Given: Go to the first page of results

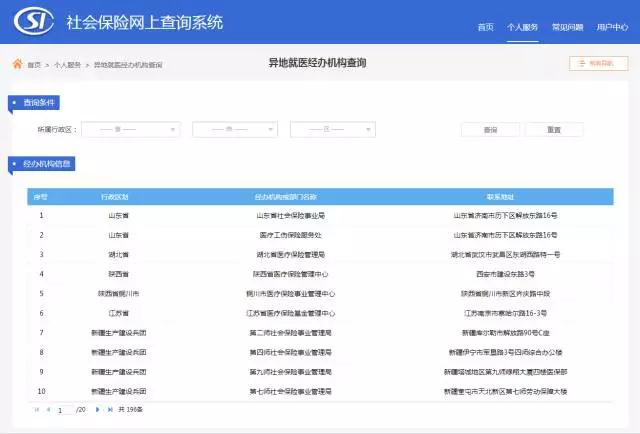Looking at the screenshot, I should point(37,409).
